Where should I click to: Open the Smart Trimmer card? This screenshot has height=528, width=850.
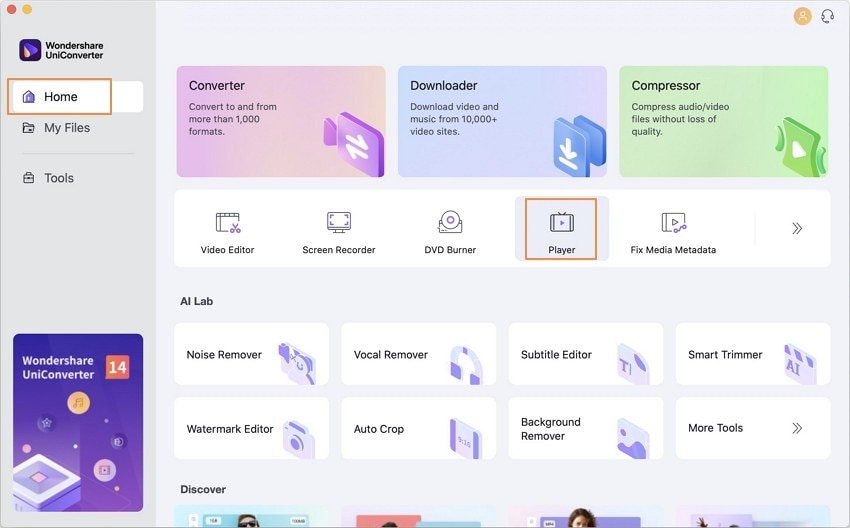point(753,354)
